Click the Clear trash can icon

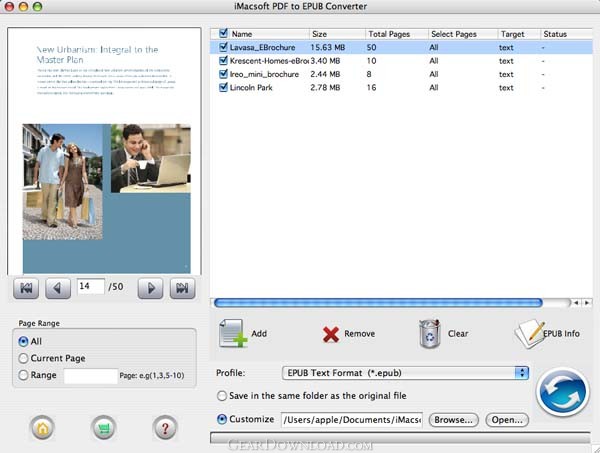(429, 333)
